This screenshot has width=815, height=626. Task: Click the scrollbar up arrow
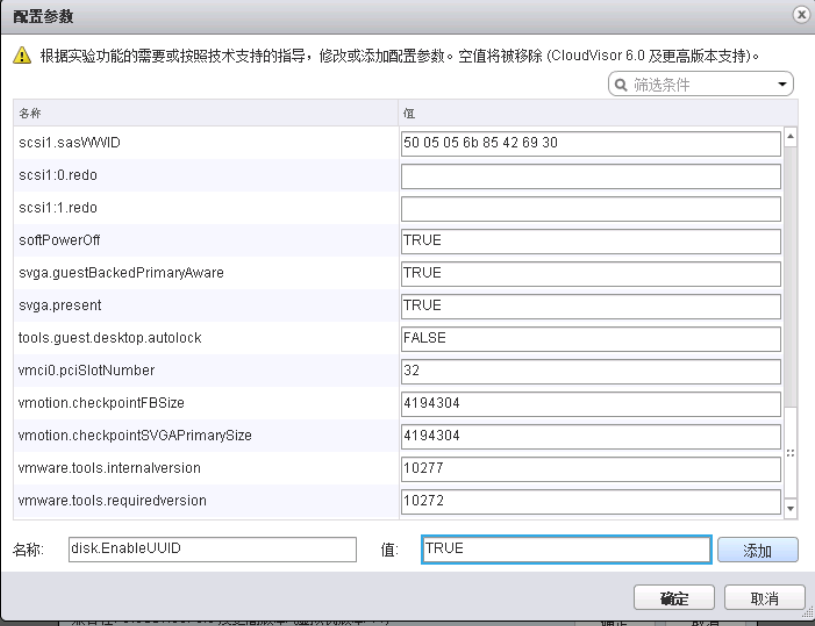coord(790,137)
